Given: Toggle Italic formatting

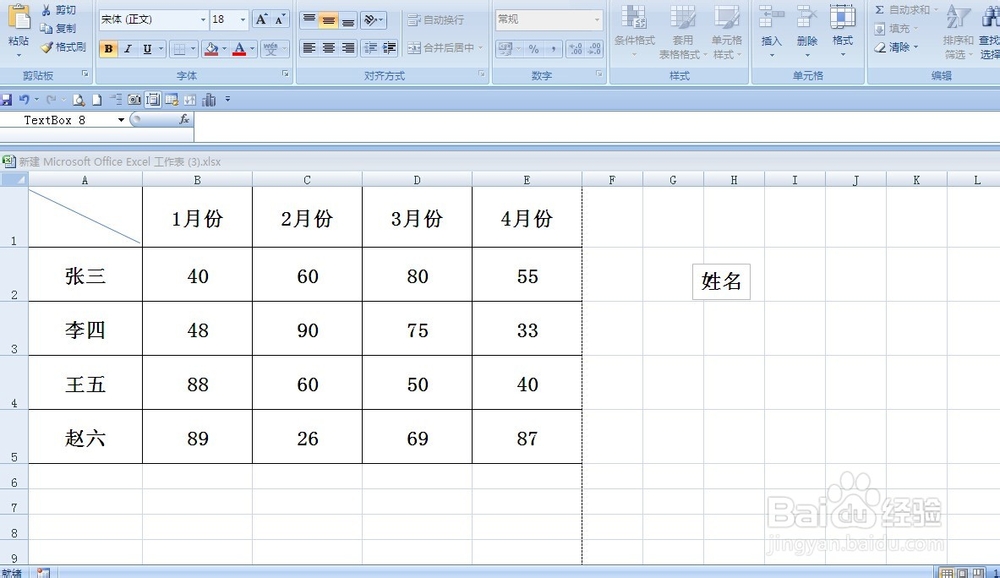Looking at the screenshot, I should pyautogui.click(x=128, y=48).
